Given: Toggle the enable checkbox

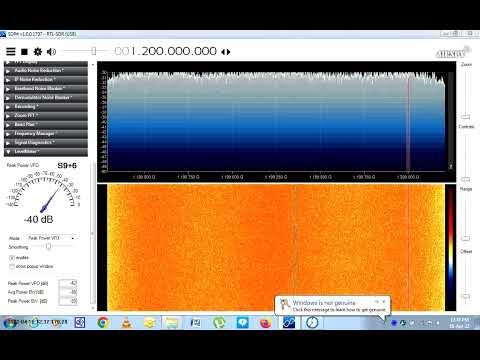Looking at the screenshot, I should tap(12, 258).
